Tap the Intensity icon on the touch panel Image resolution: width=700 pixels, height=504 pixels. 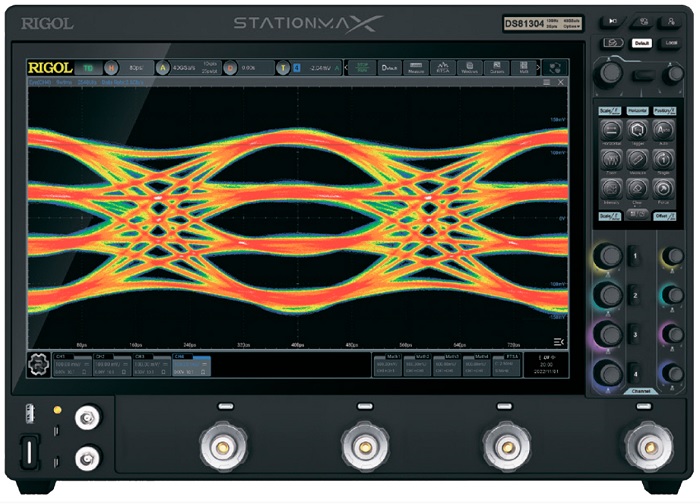[x=610, y=187]
